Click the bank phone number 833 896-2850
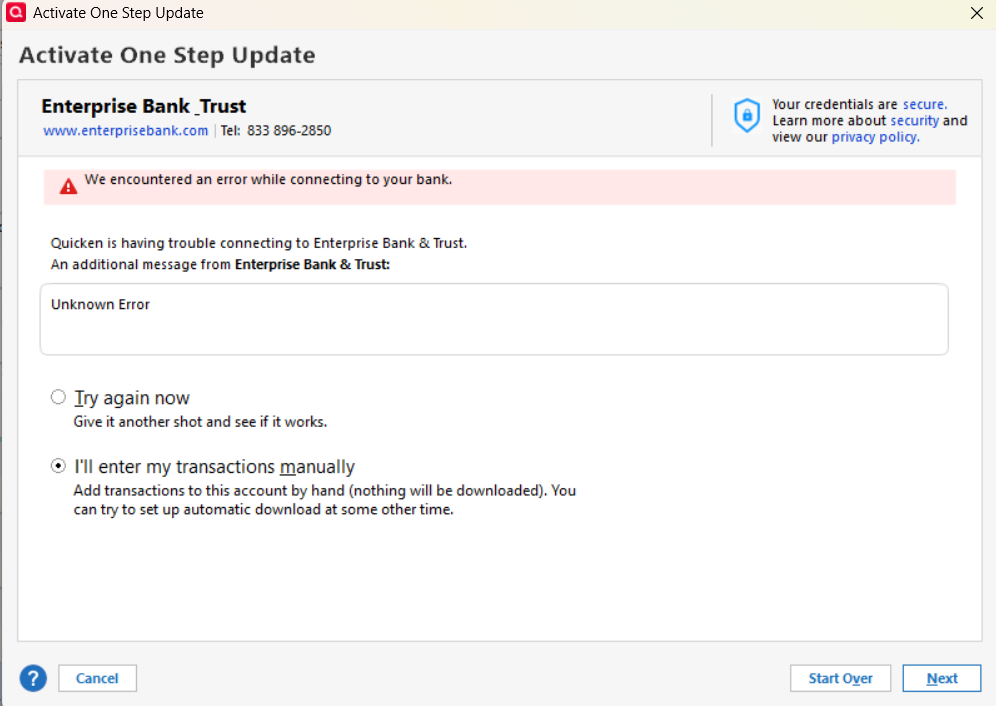This screenshot has height=706, width=996. (288, 130)
